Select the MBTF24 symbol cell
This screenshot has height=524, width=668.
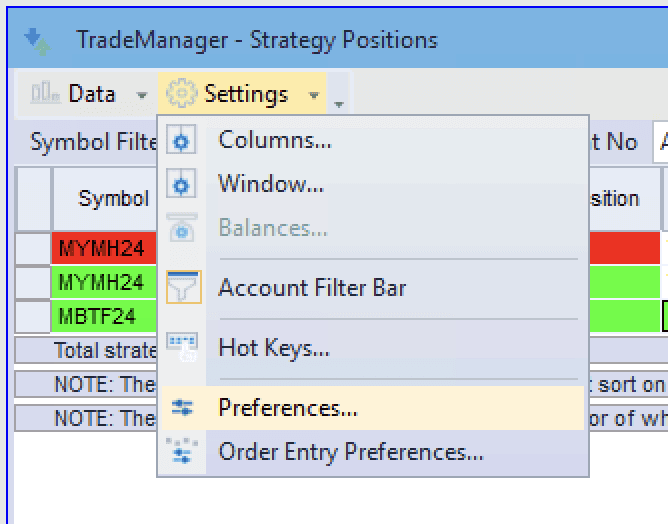(104, 316)
